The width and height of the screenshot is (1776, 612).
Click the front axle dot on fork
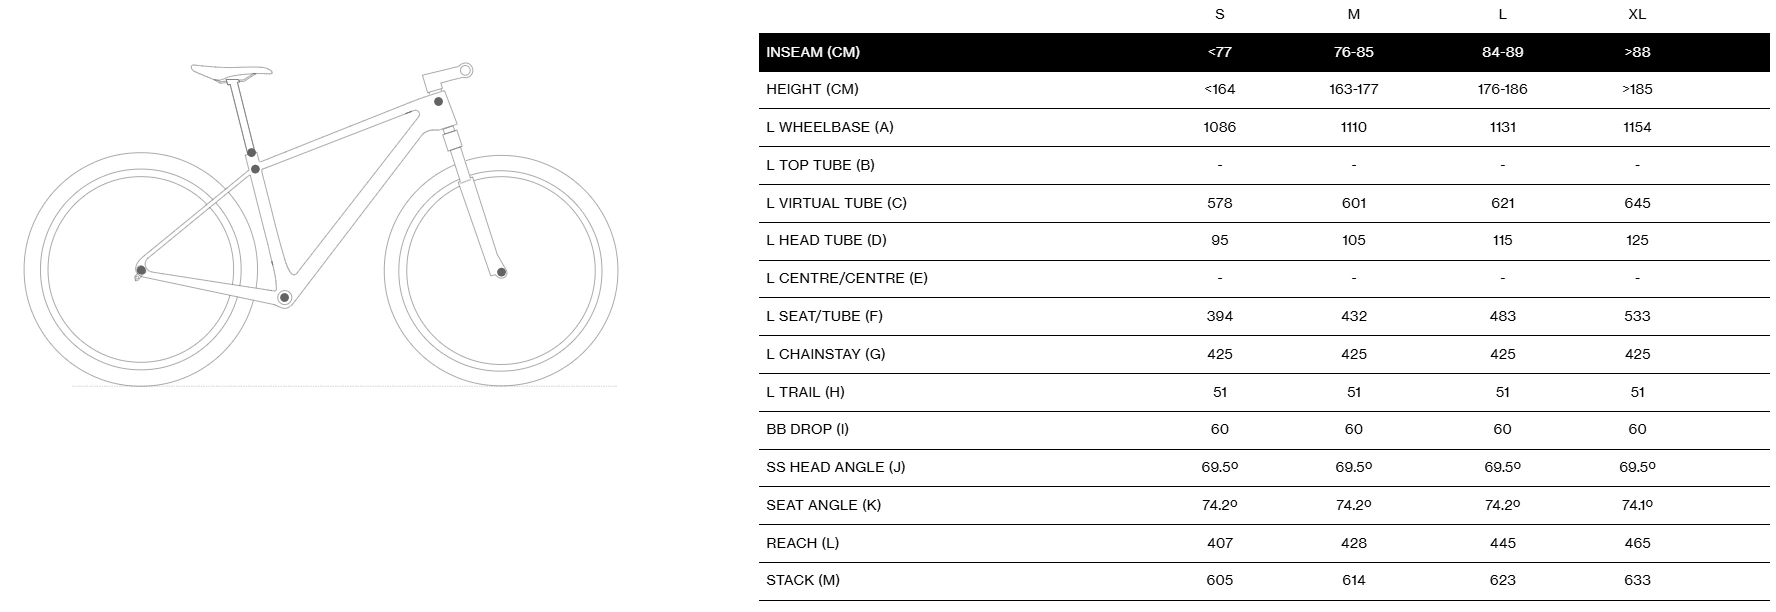tap(501, 272)
